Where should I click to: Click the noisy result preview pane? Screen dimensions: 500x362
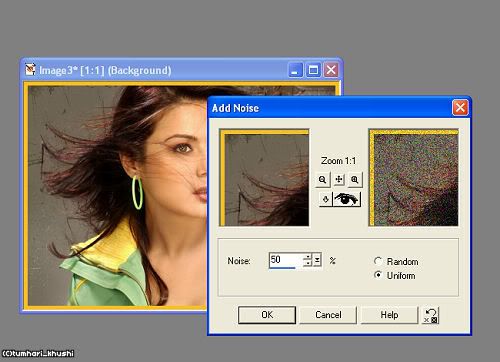pos(413,178)
